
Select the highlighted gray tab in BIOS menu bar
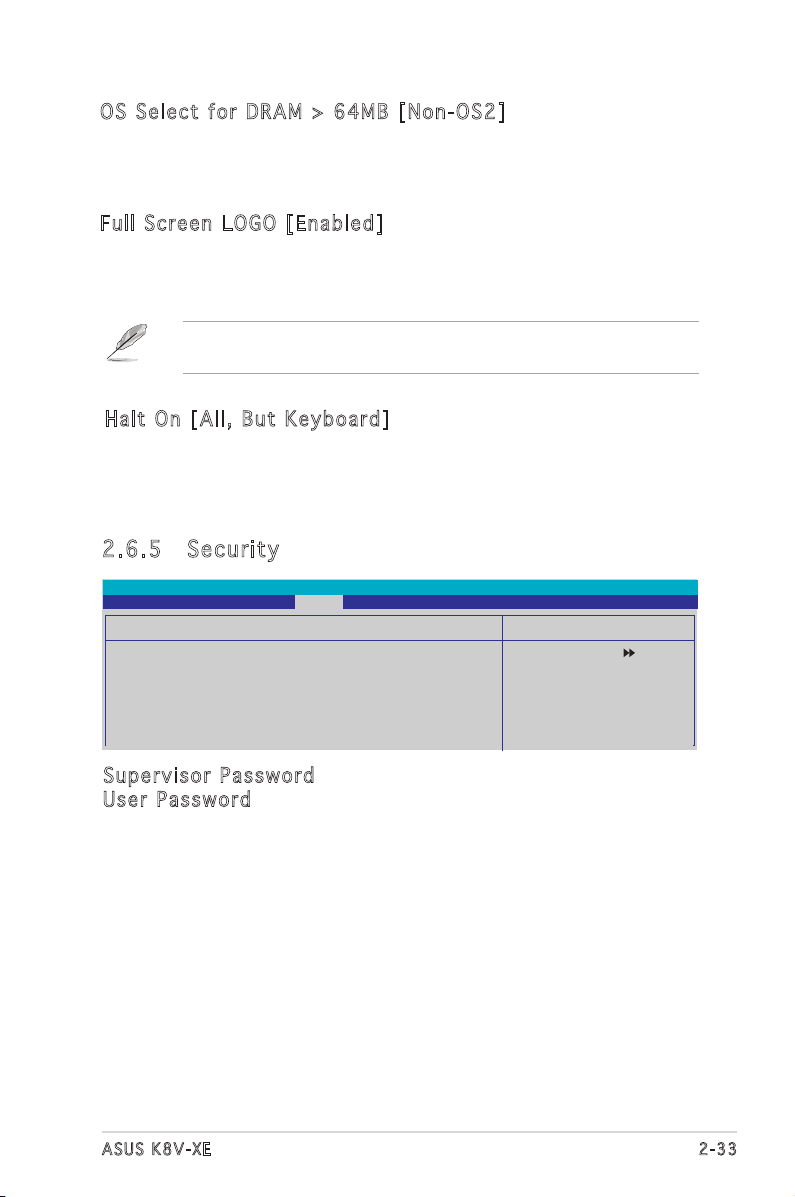(x=318, y=602)
